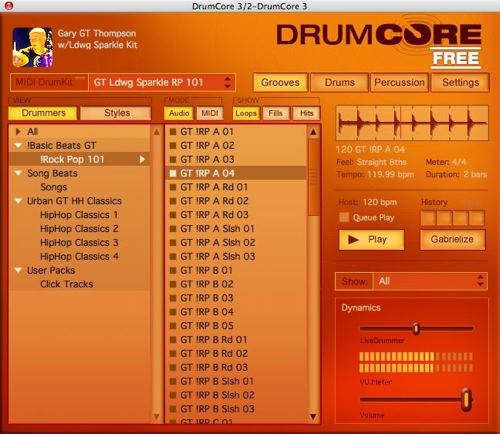The width and height of the screenshot is (500, 434).
Task: Click the square icon beside GT !RP B Rd 01
Action: tap(173, 340)
